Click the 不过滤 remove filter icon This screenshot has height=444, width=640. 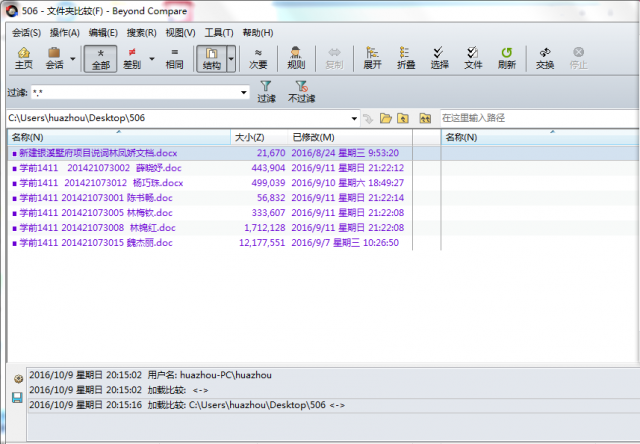[301, 91]
